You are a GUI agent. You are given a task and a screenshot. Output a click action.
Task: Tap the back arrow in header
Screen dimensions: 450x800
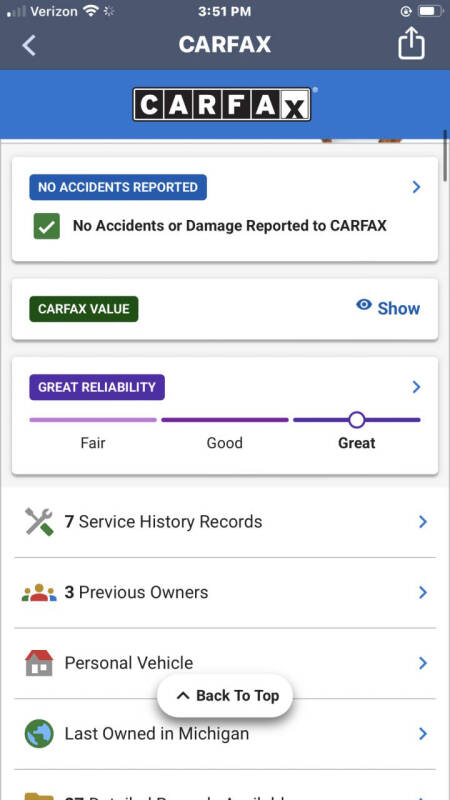click(29, 45)
